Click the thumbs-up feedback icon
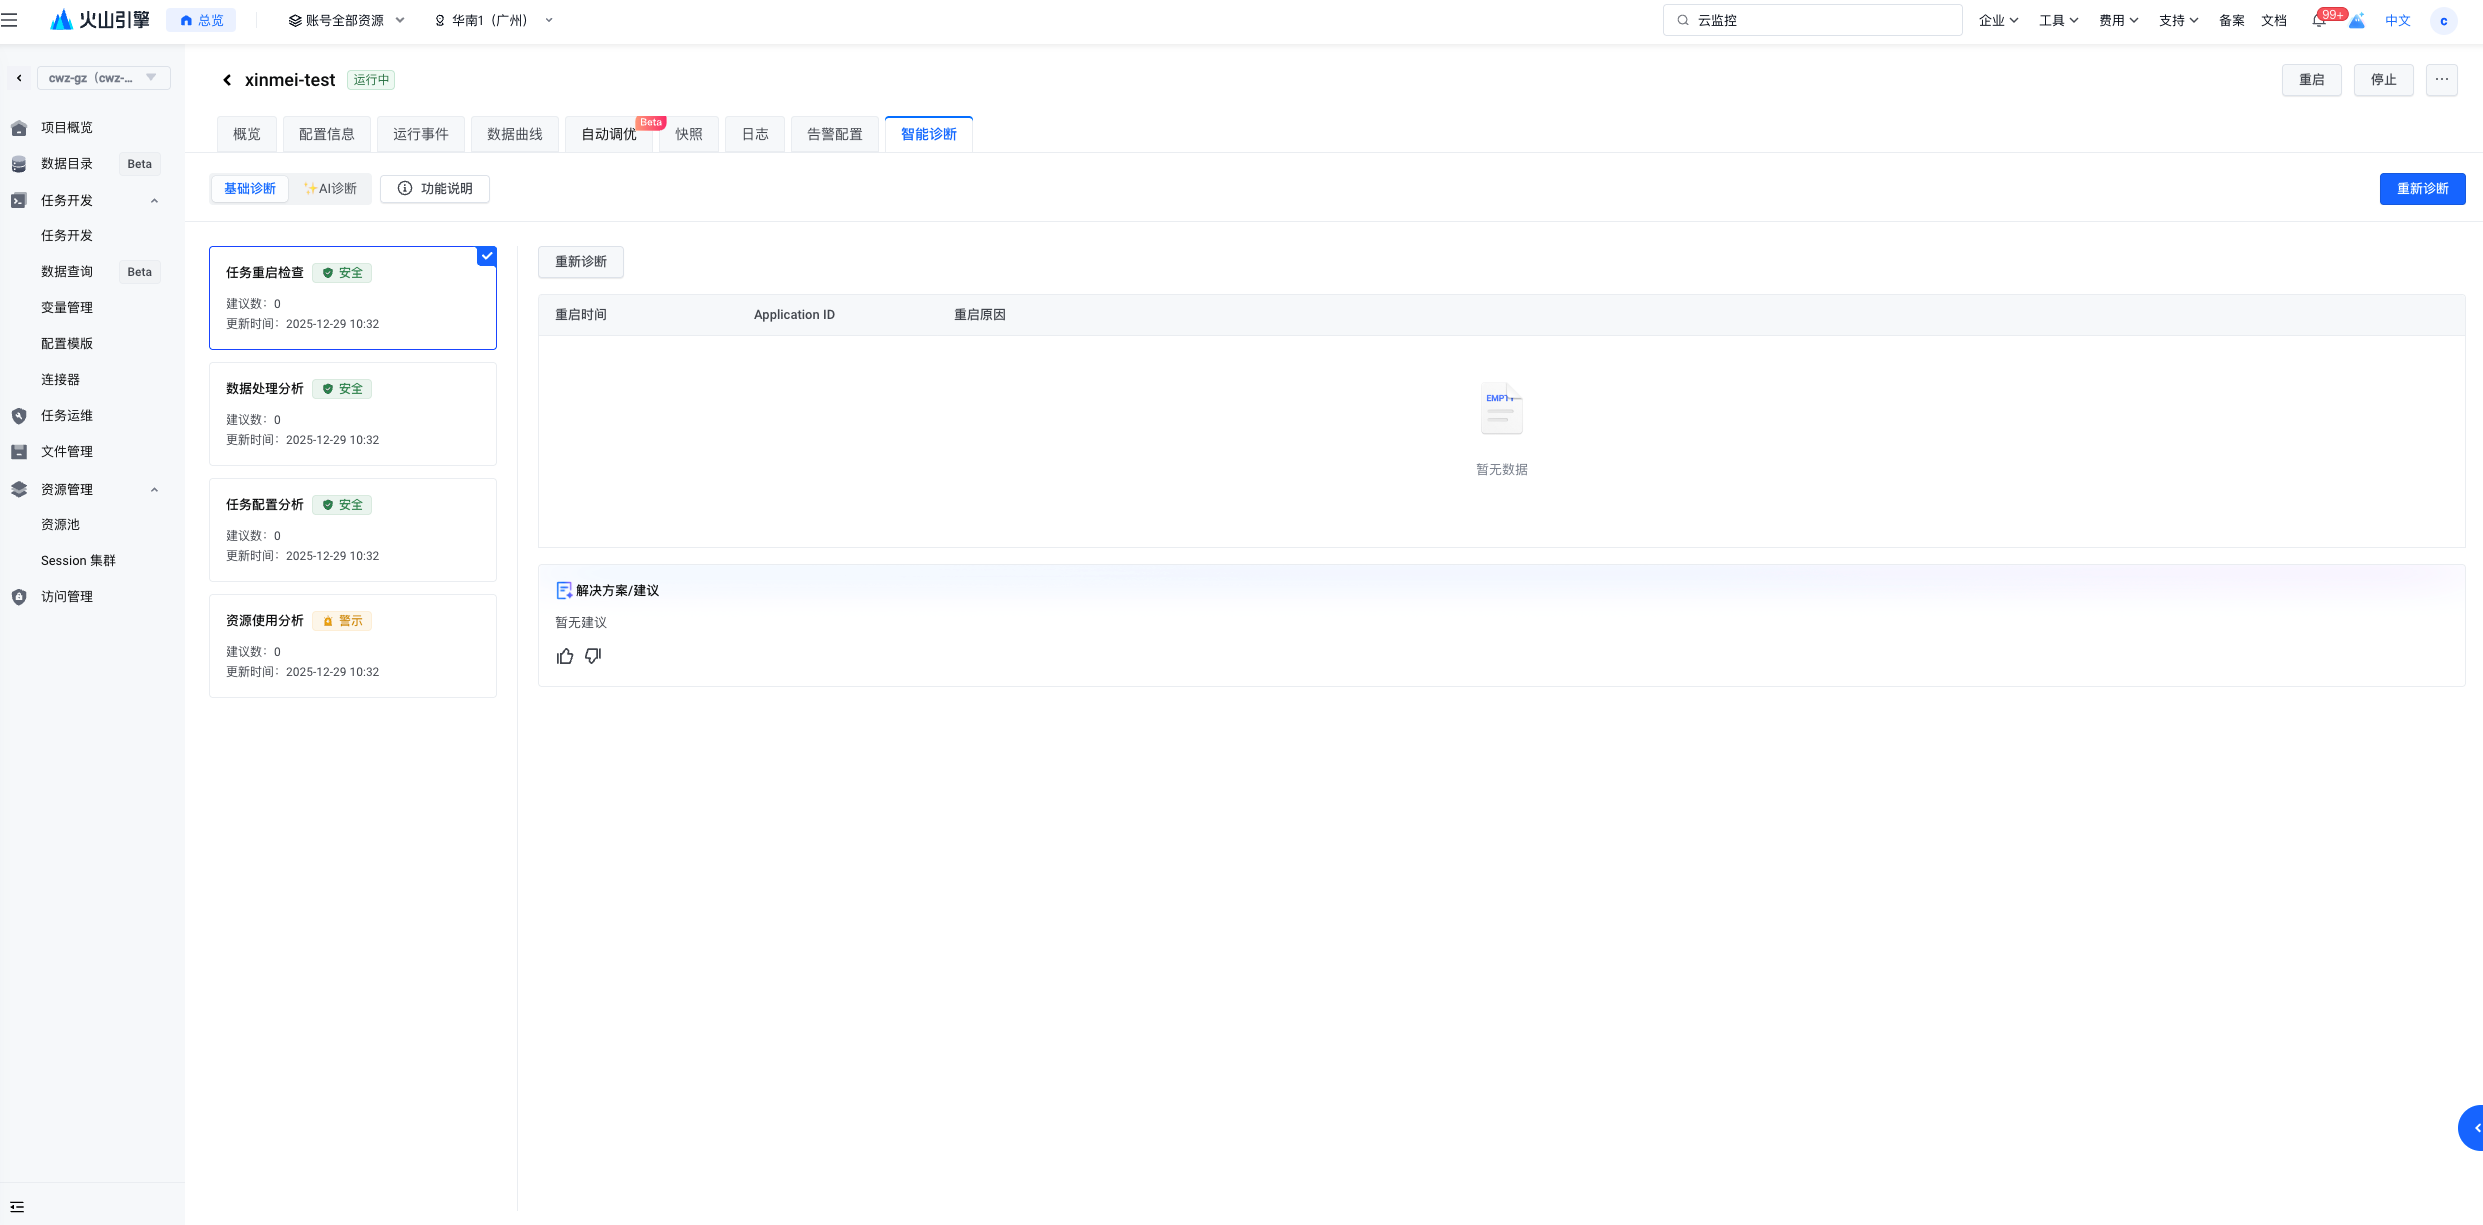Screen dimensions: 2483x1225 pos(565,656)
